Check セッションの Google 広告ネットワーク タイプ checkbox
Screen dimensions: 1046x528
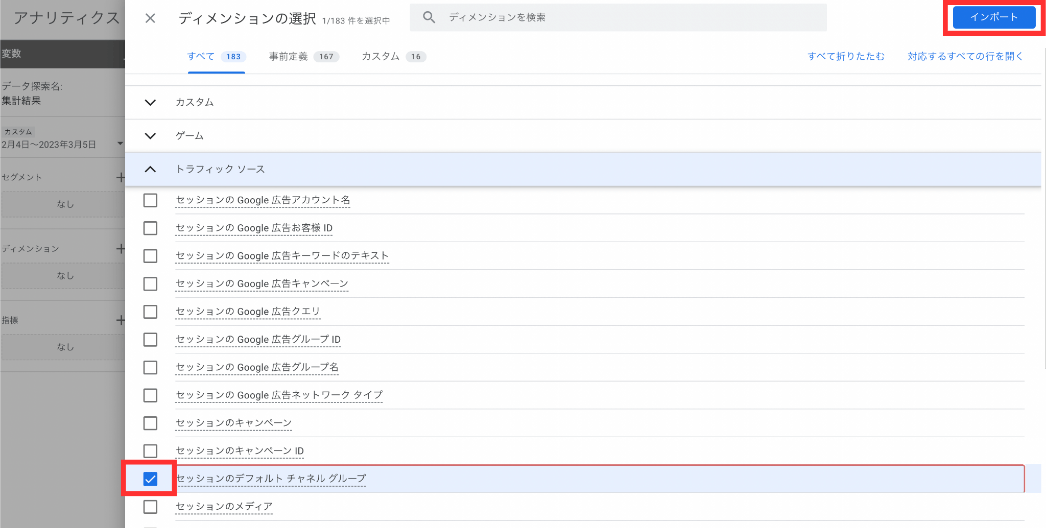pyautogui.click(x=150, y=395)
